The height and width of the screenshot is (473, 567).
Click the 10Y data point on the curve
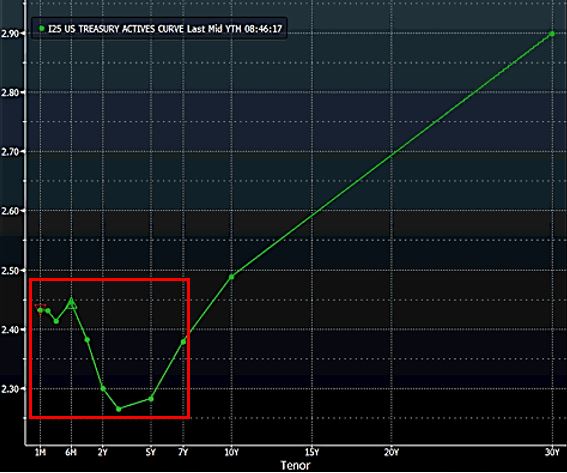pyautogui.click(x=232, y=277)
